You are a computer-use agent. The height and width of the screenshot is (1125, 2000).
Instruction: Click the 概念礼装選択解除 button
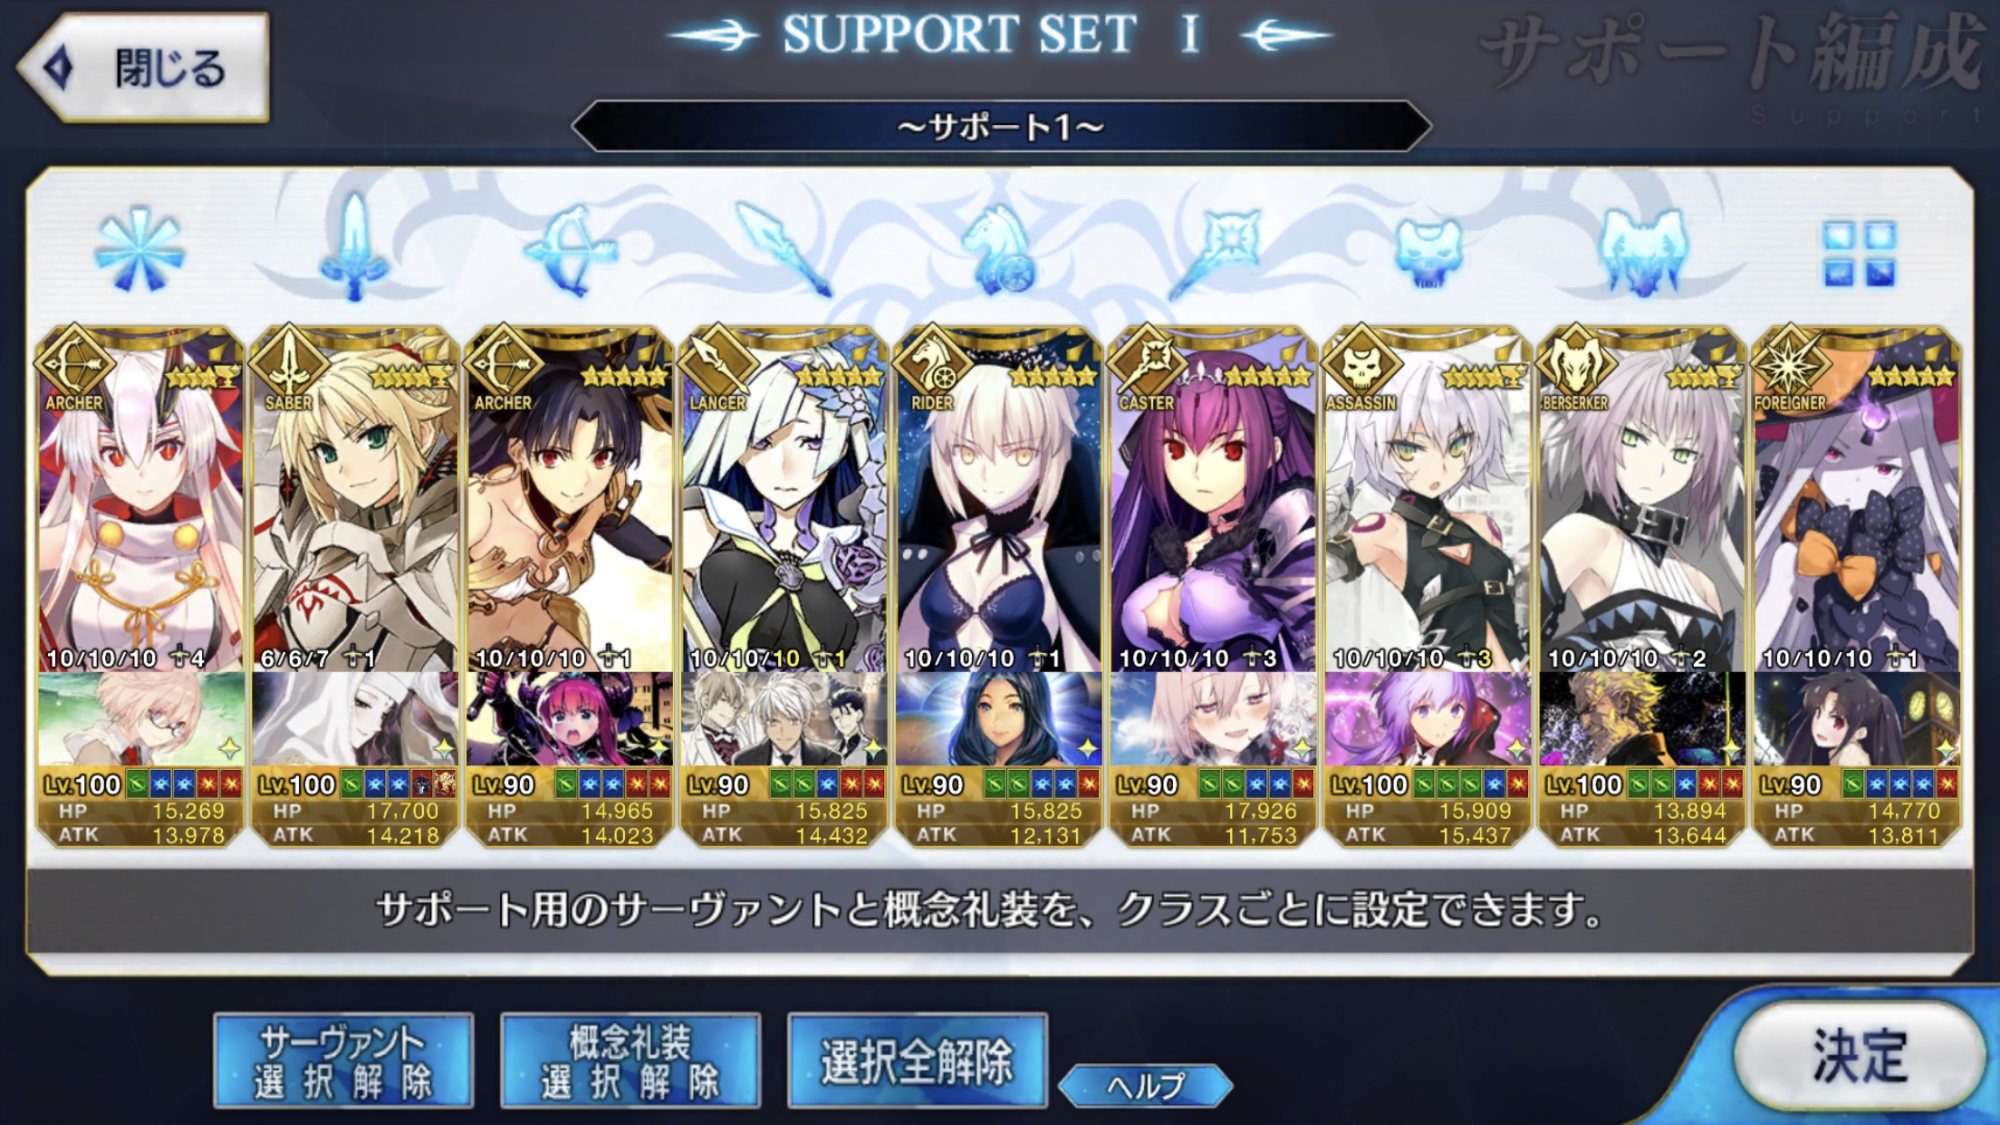tap(630, 1061)
